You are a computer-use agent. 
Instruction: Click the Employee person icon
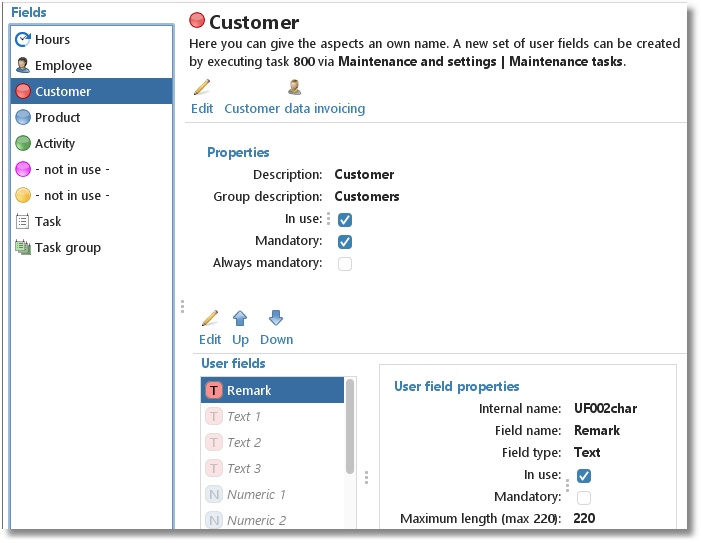(23, 65)
